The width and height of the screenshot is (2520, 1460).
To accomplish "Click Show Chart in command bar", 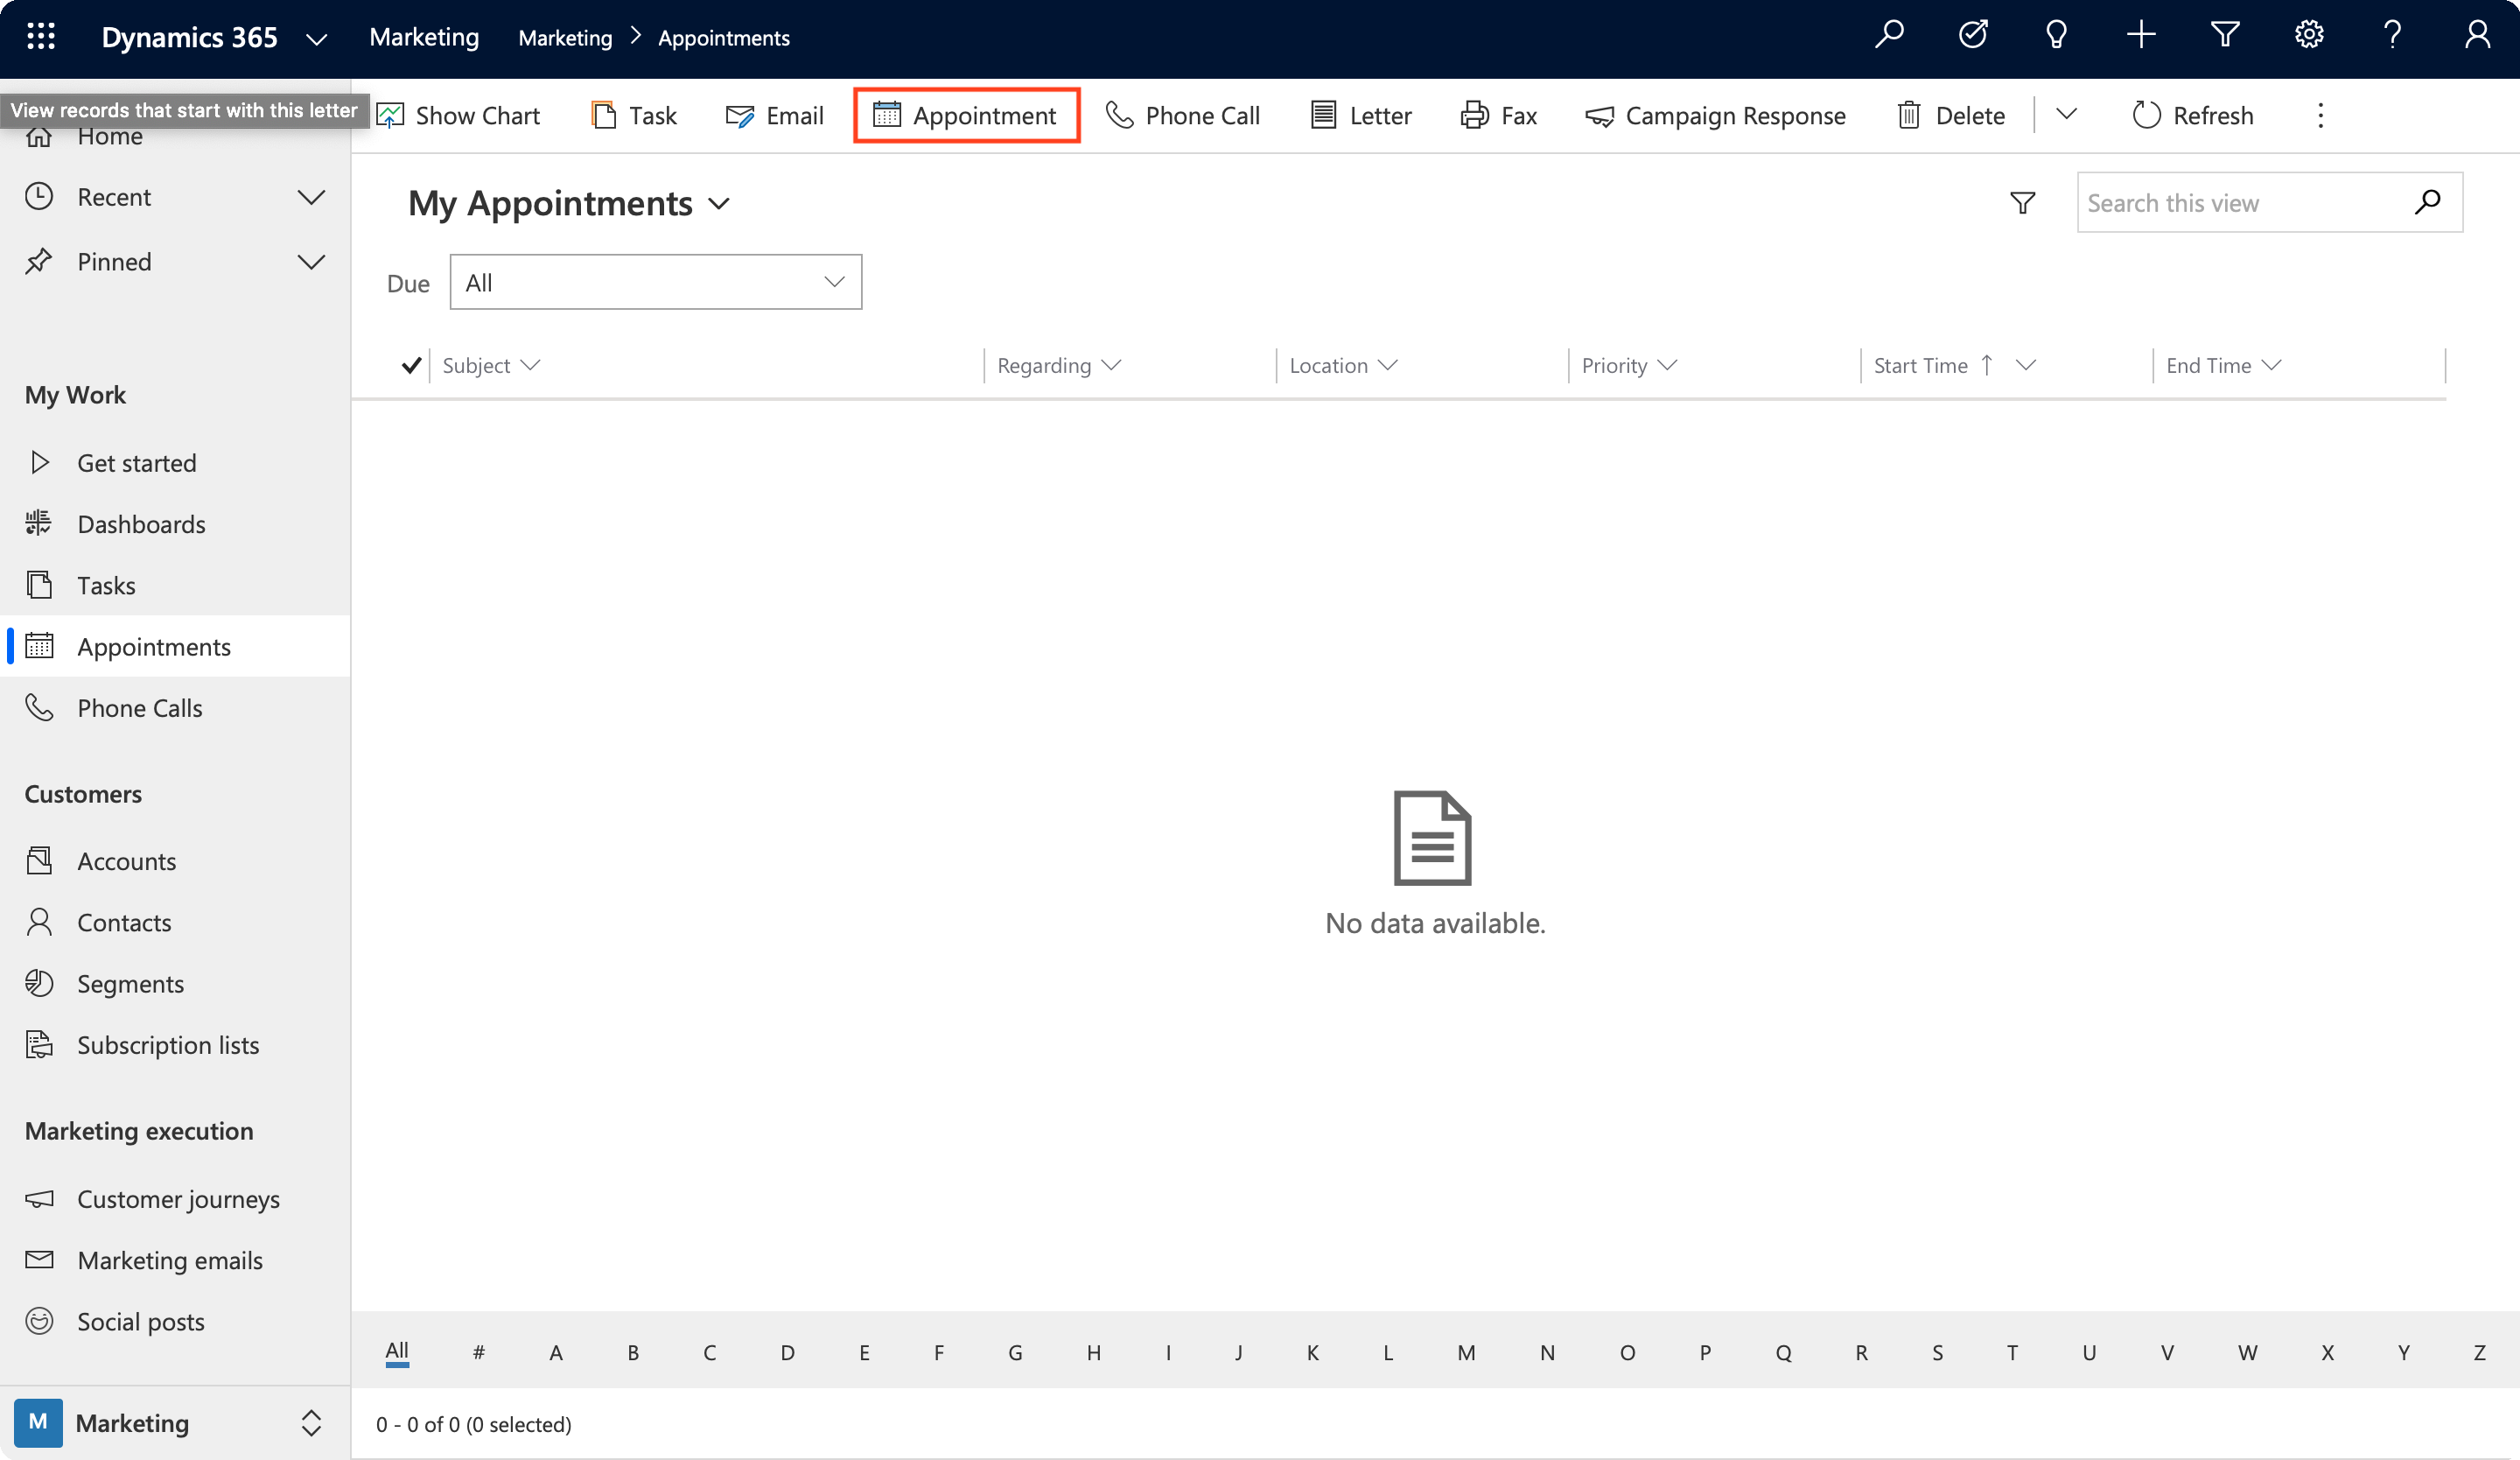I will pyautogui.click(x=459, y=115).
